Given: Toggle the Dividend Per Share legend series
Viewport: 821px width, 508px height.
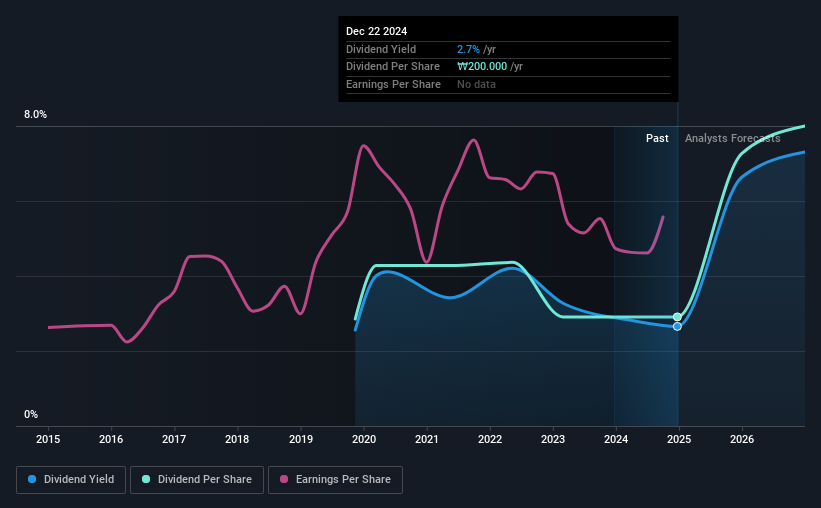Looking at the screenshot, I should (x=197, y=480).
